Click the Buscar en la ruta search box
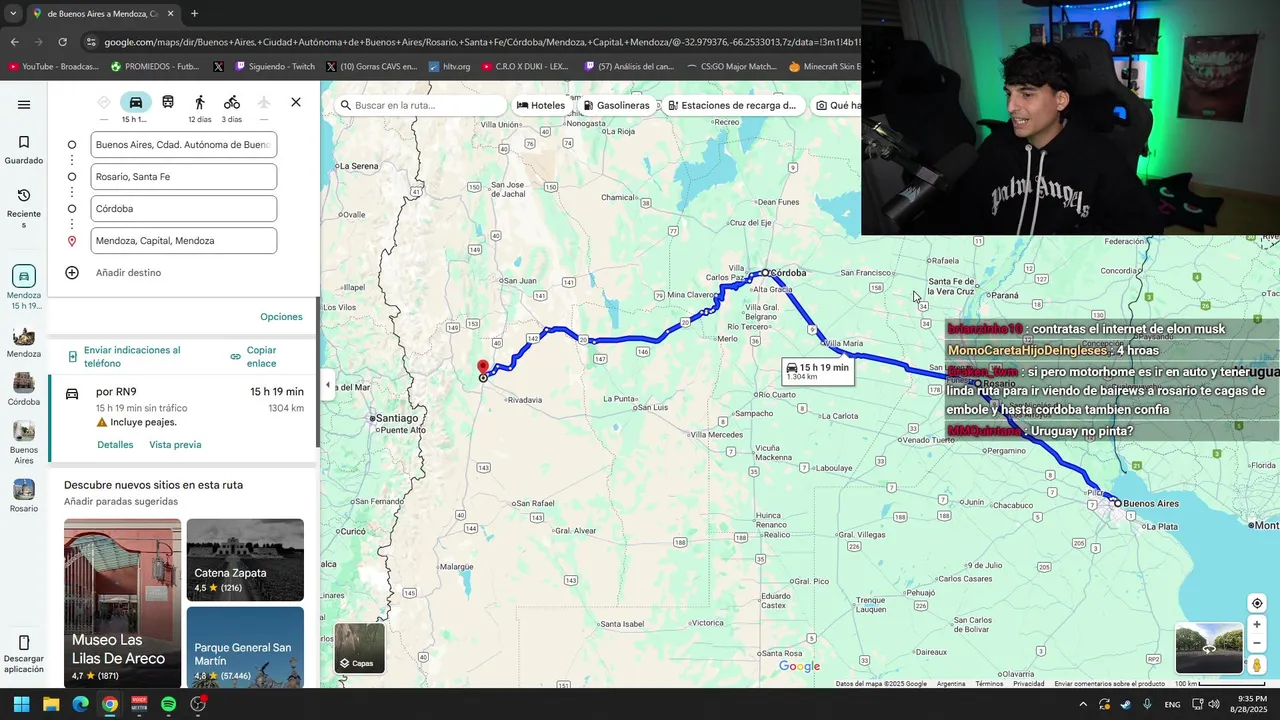 pos(420,105)
